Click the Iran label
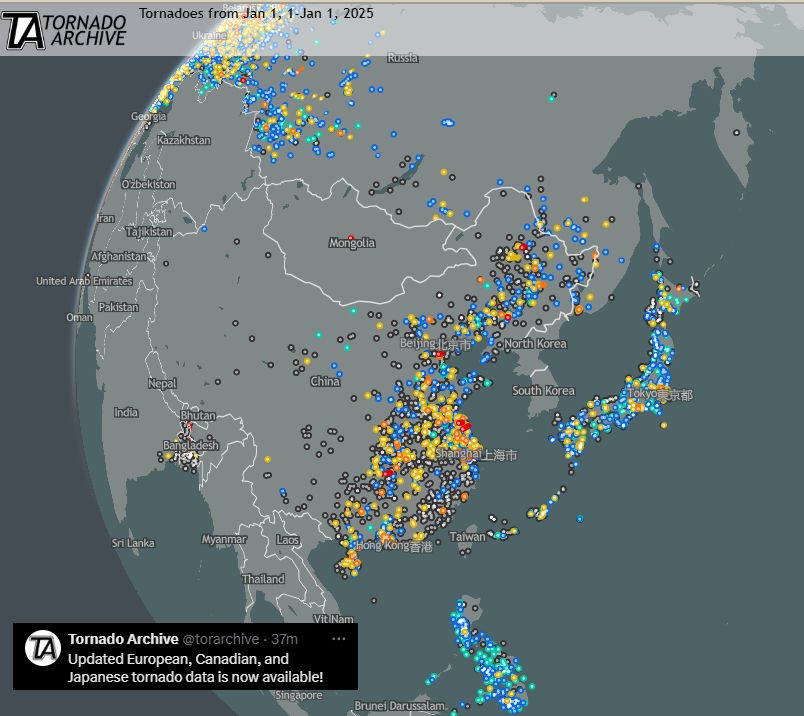 click(x=106, y=218)
